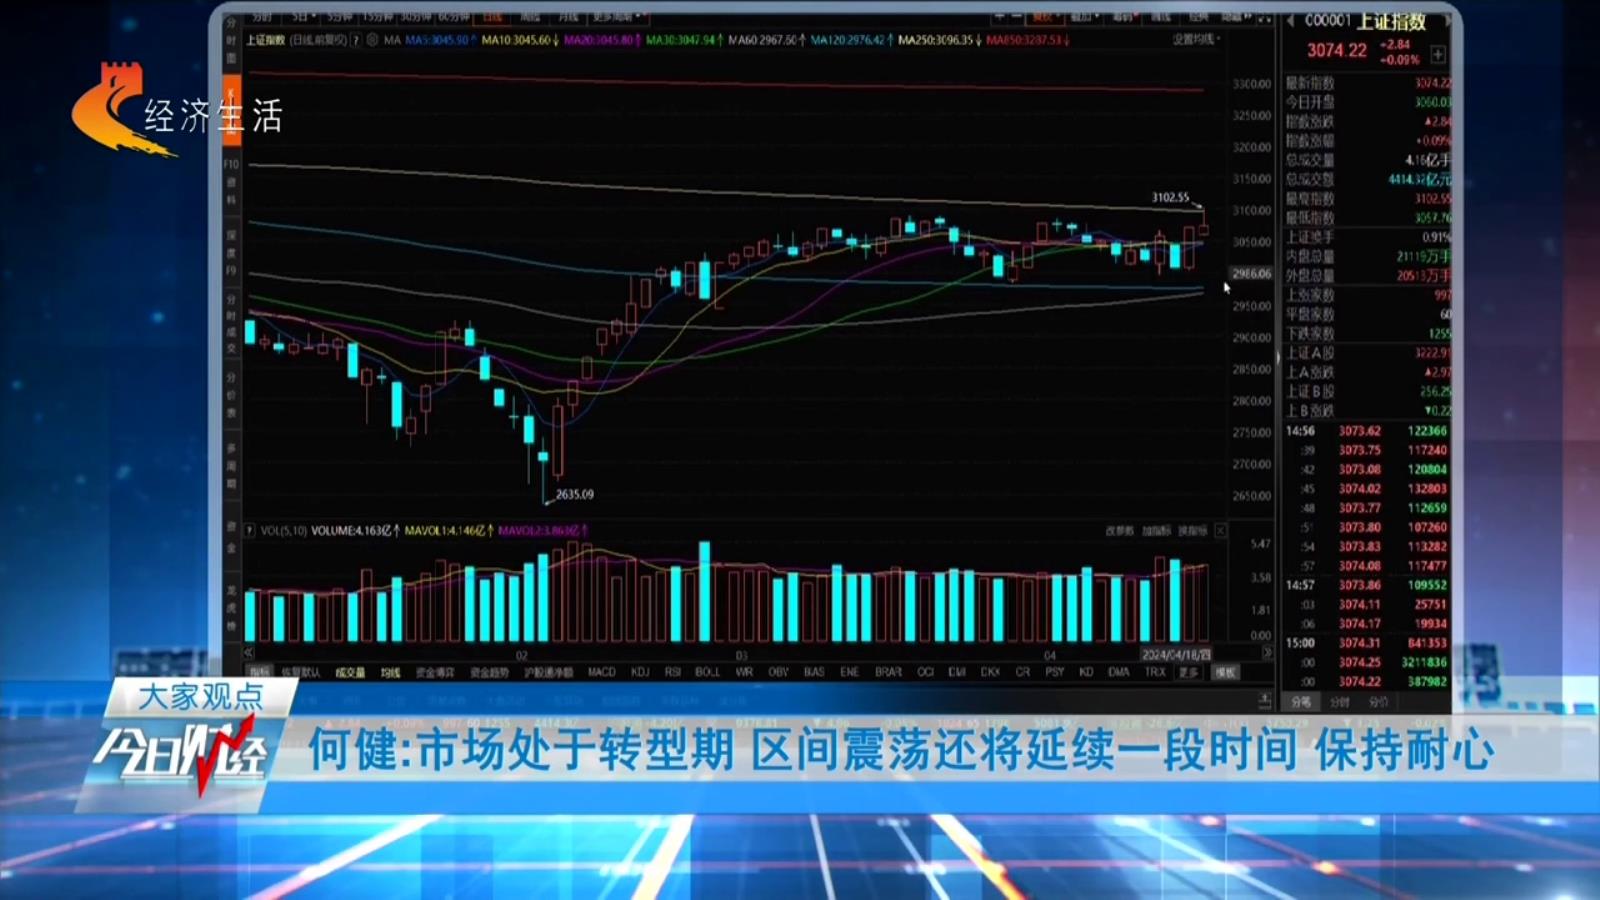Toggle the 成交量 volume indicator
This screenshot has height=900, width=1600.
pos(350,673)
